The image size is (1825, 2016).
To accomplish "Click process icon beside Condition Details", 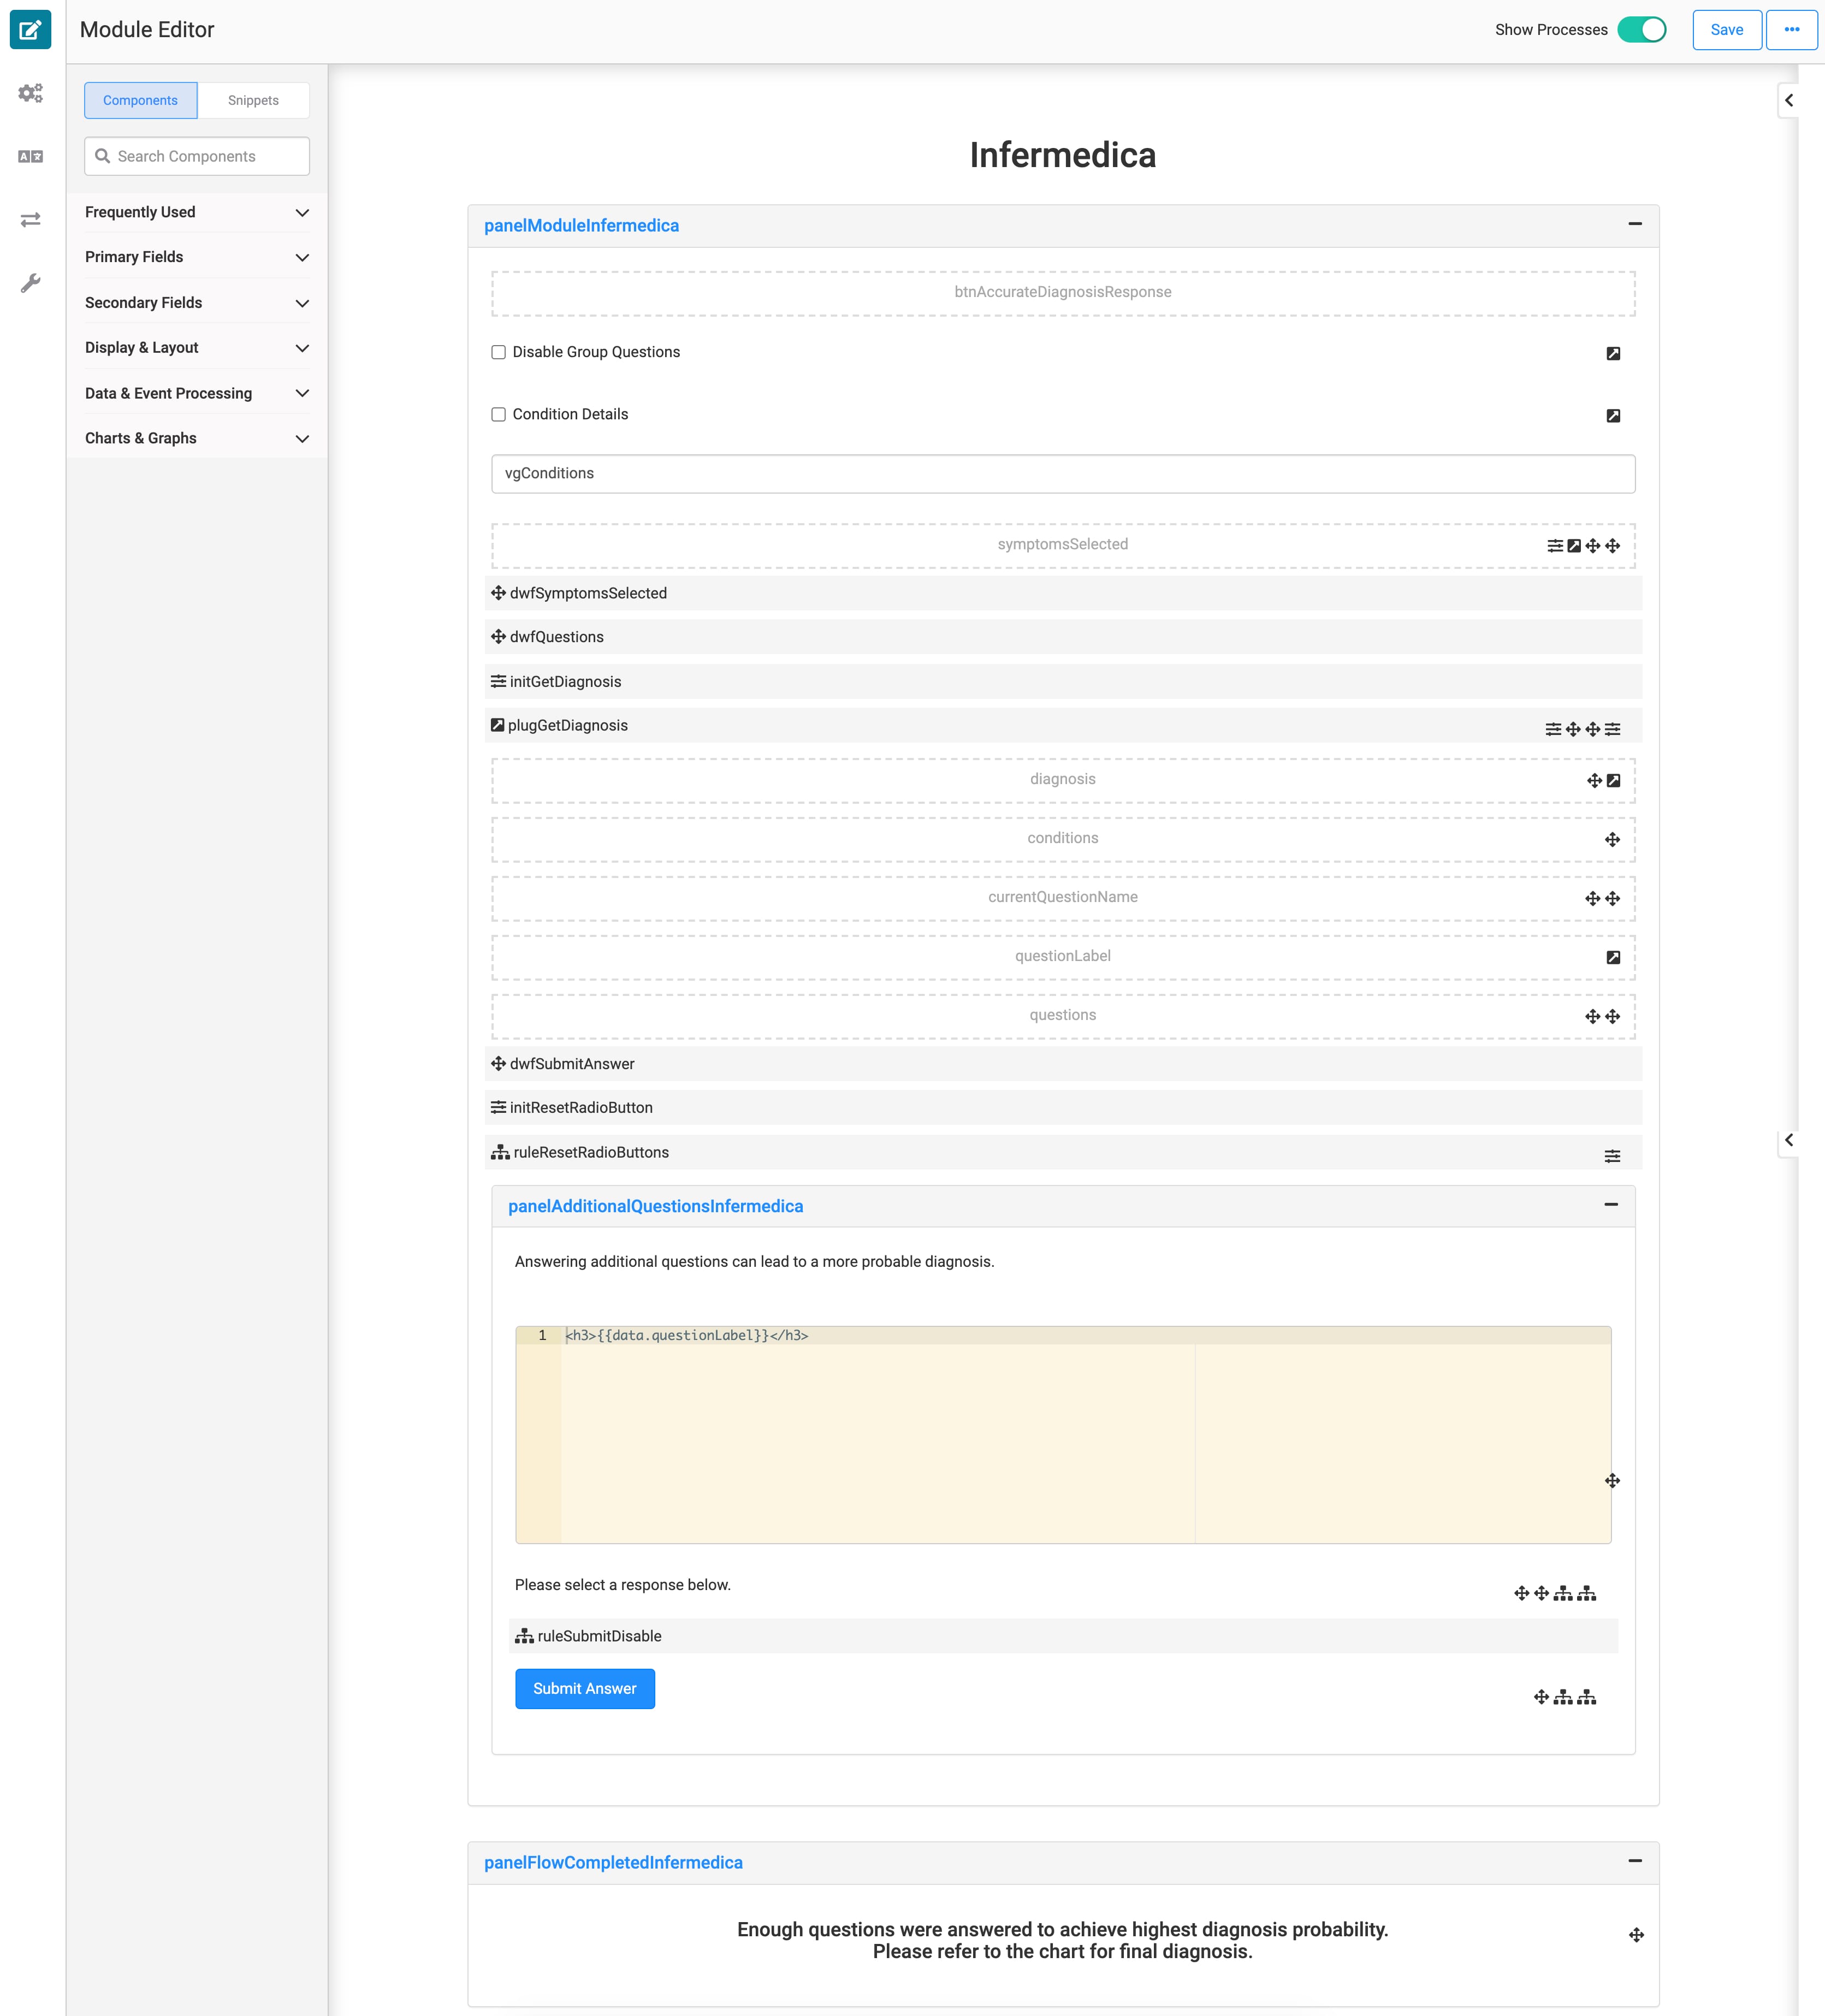I will coord(1613,415).
